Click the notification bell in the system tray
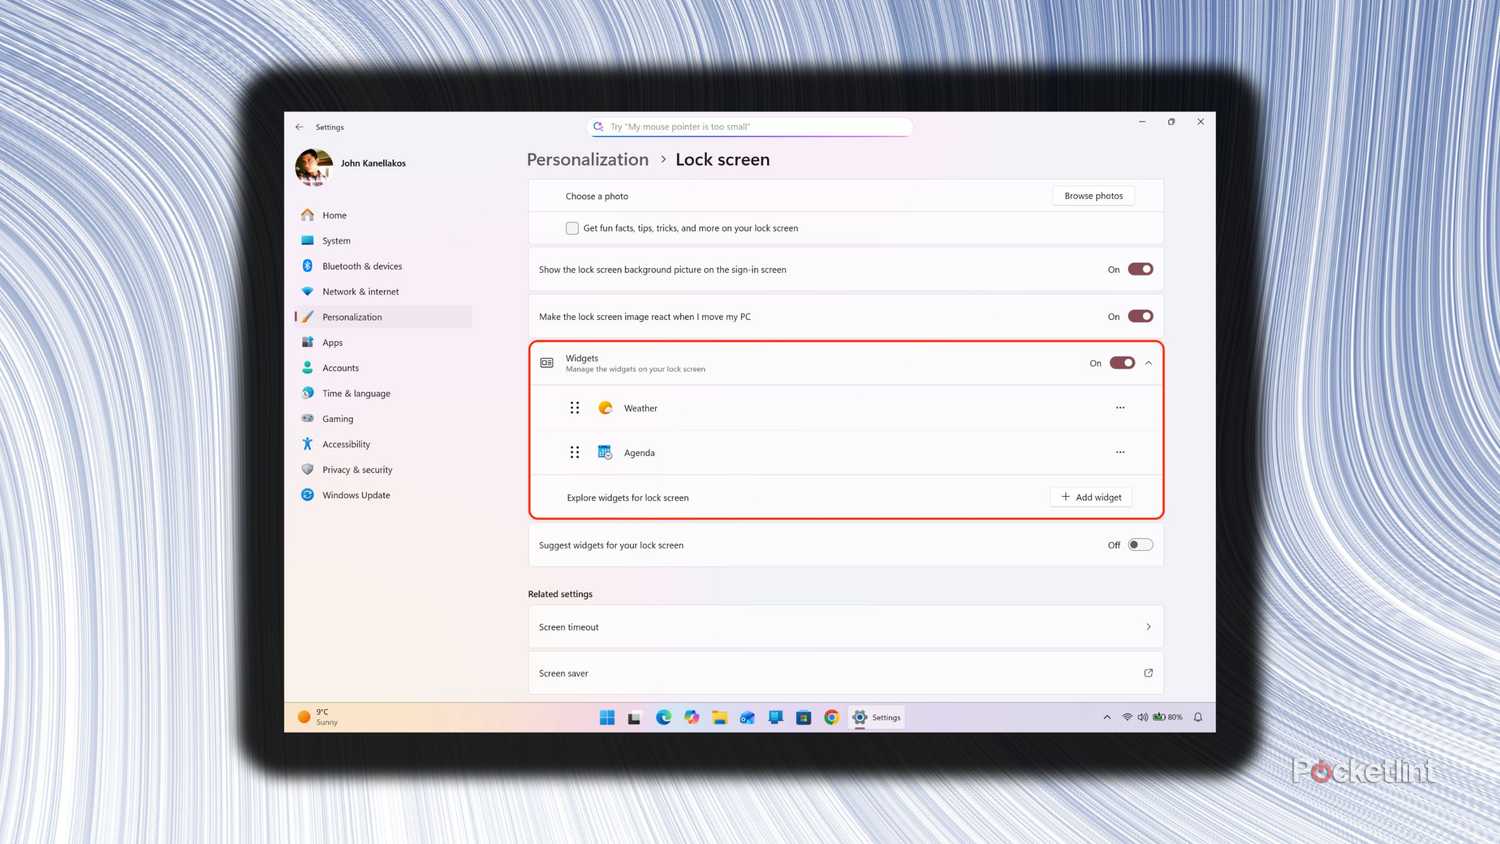Image resolution: width=1500 pixels, height=844 pixels. pos(1198,717)
